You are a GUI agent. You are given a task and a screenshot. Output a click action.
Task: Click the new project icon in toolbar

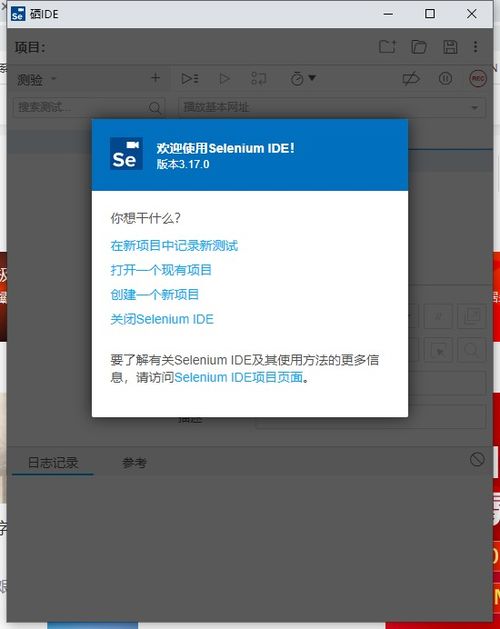click(x=387, y=47)
